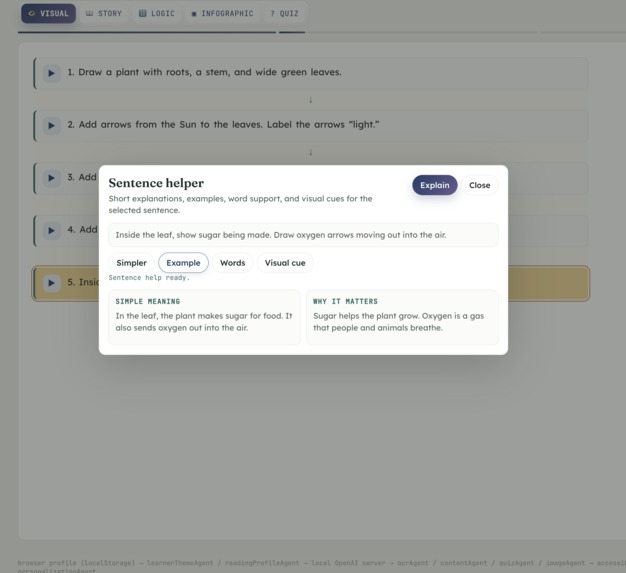Play step 1 Draw a plant
626x573 pixels.
[52, 73]
